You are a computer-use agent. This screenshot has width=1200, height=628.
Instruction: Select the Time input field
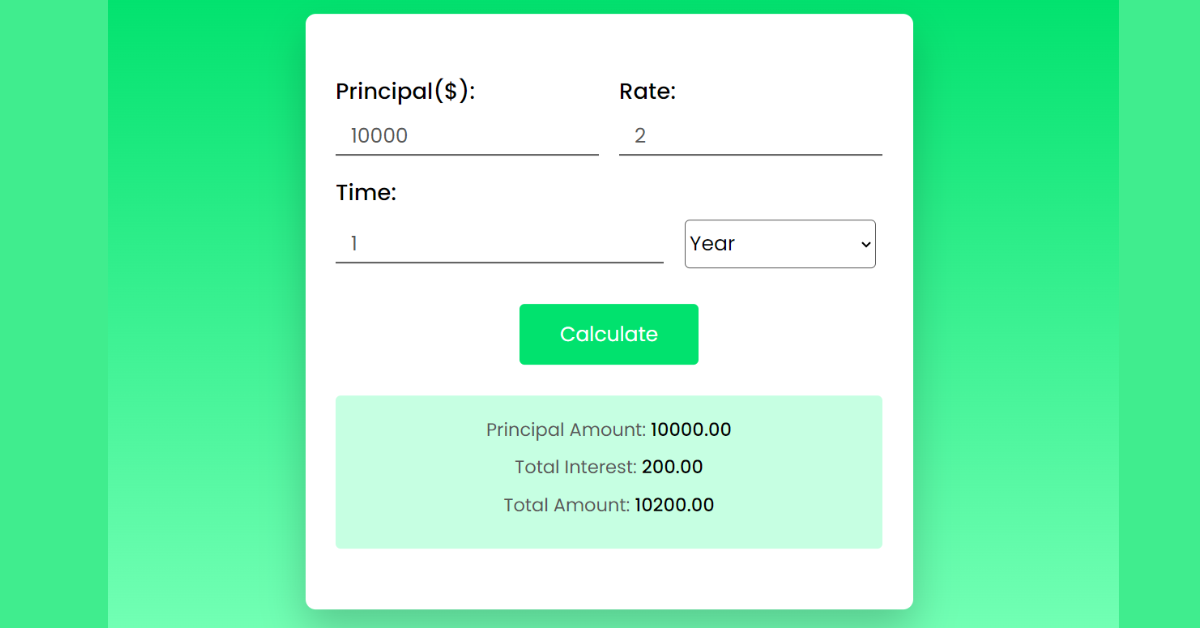click(499, 243)
